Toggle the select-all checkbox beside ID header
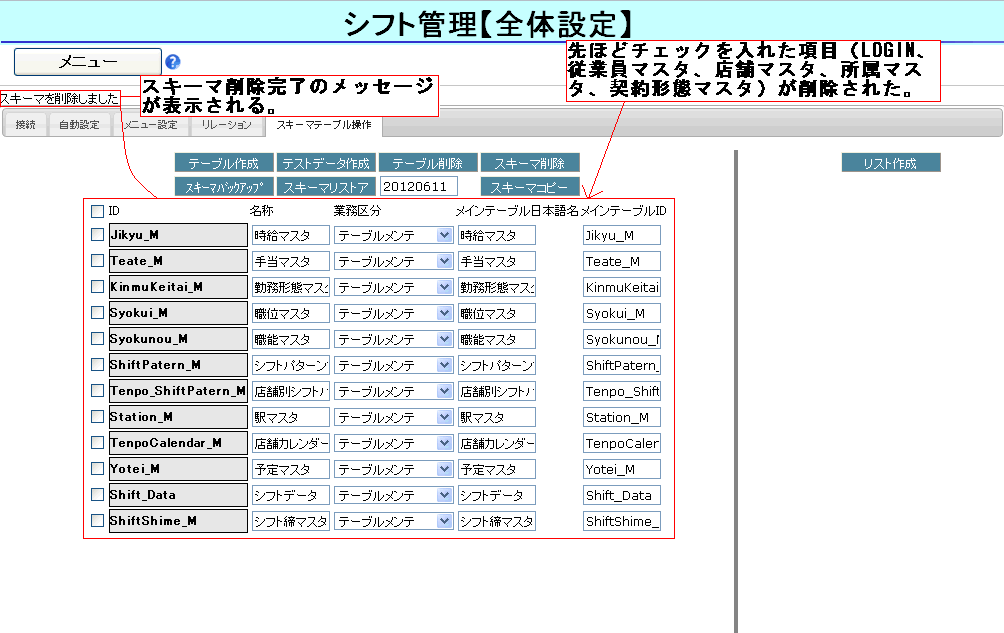 pos(97,211)
